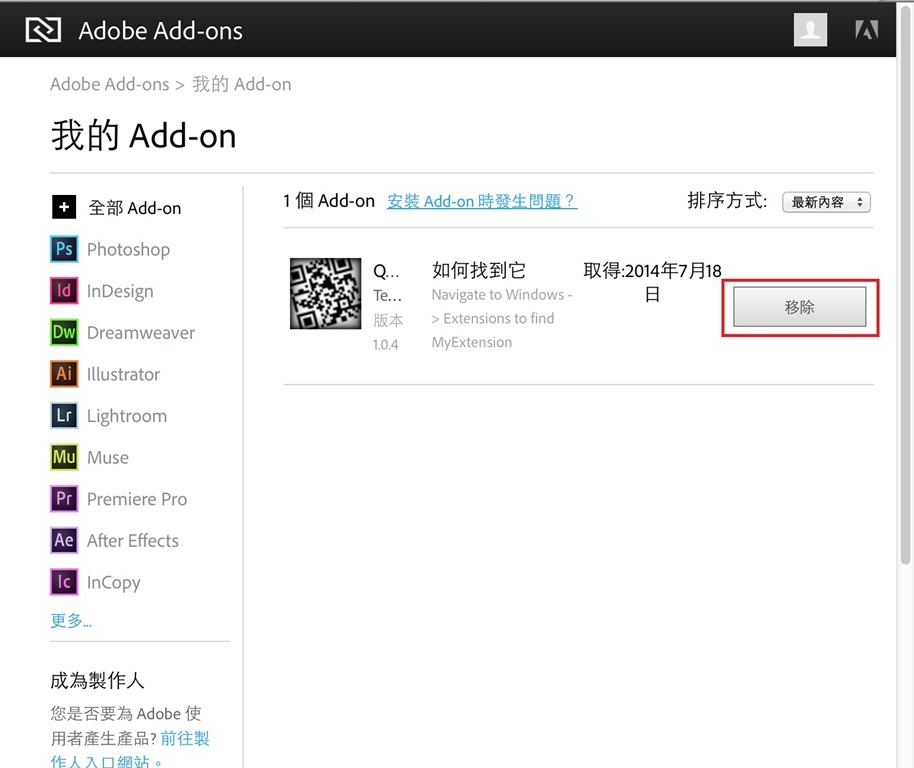This screenshot has width=914, height=768.
Task: Click the 取得:2014年7月18日 date text
Action: 652,282
